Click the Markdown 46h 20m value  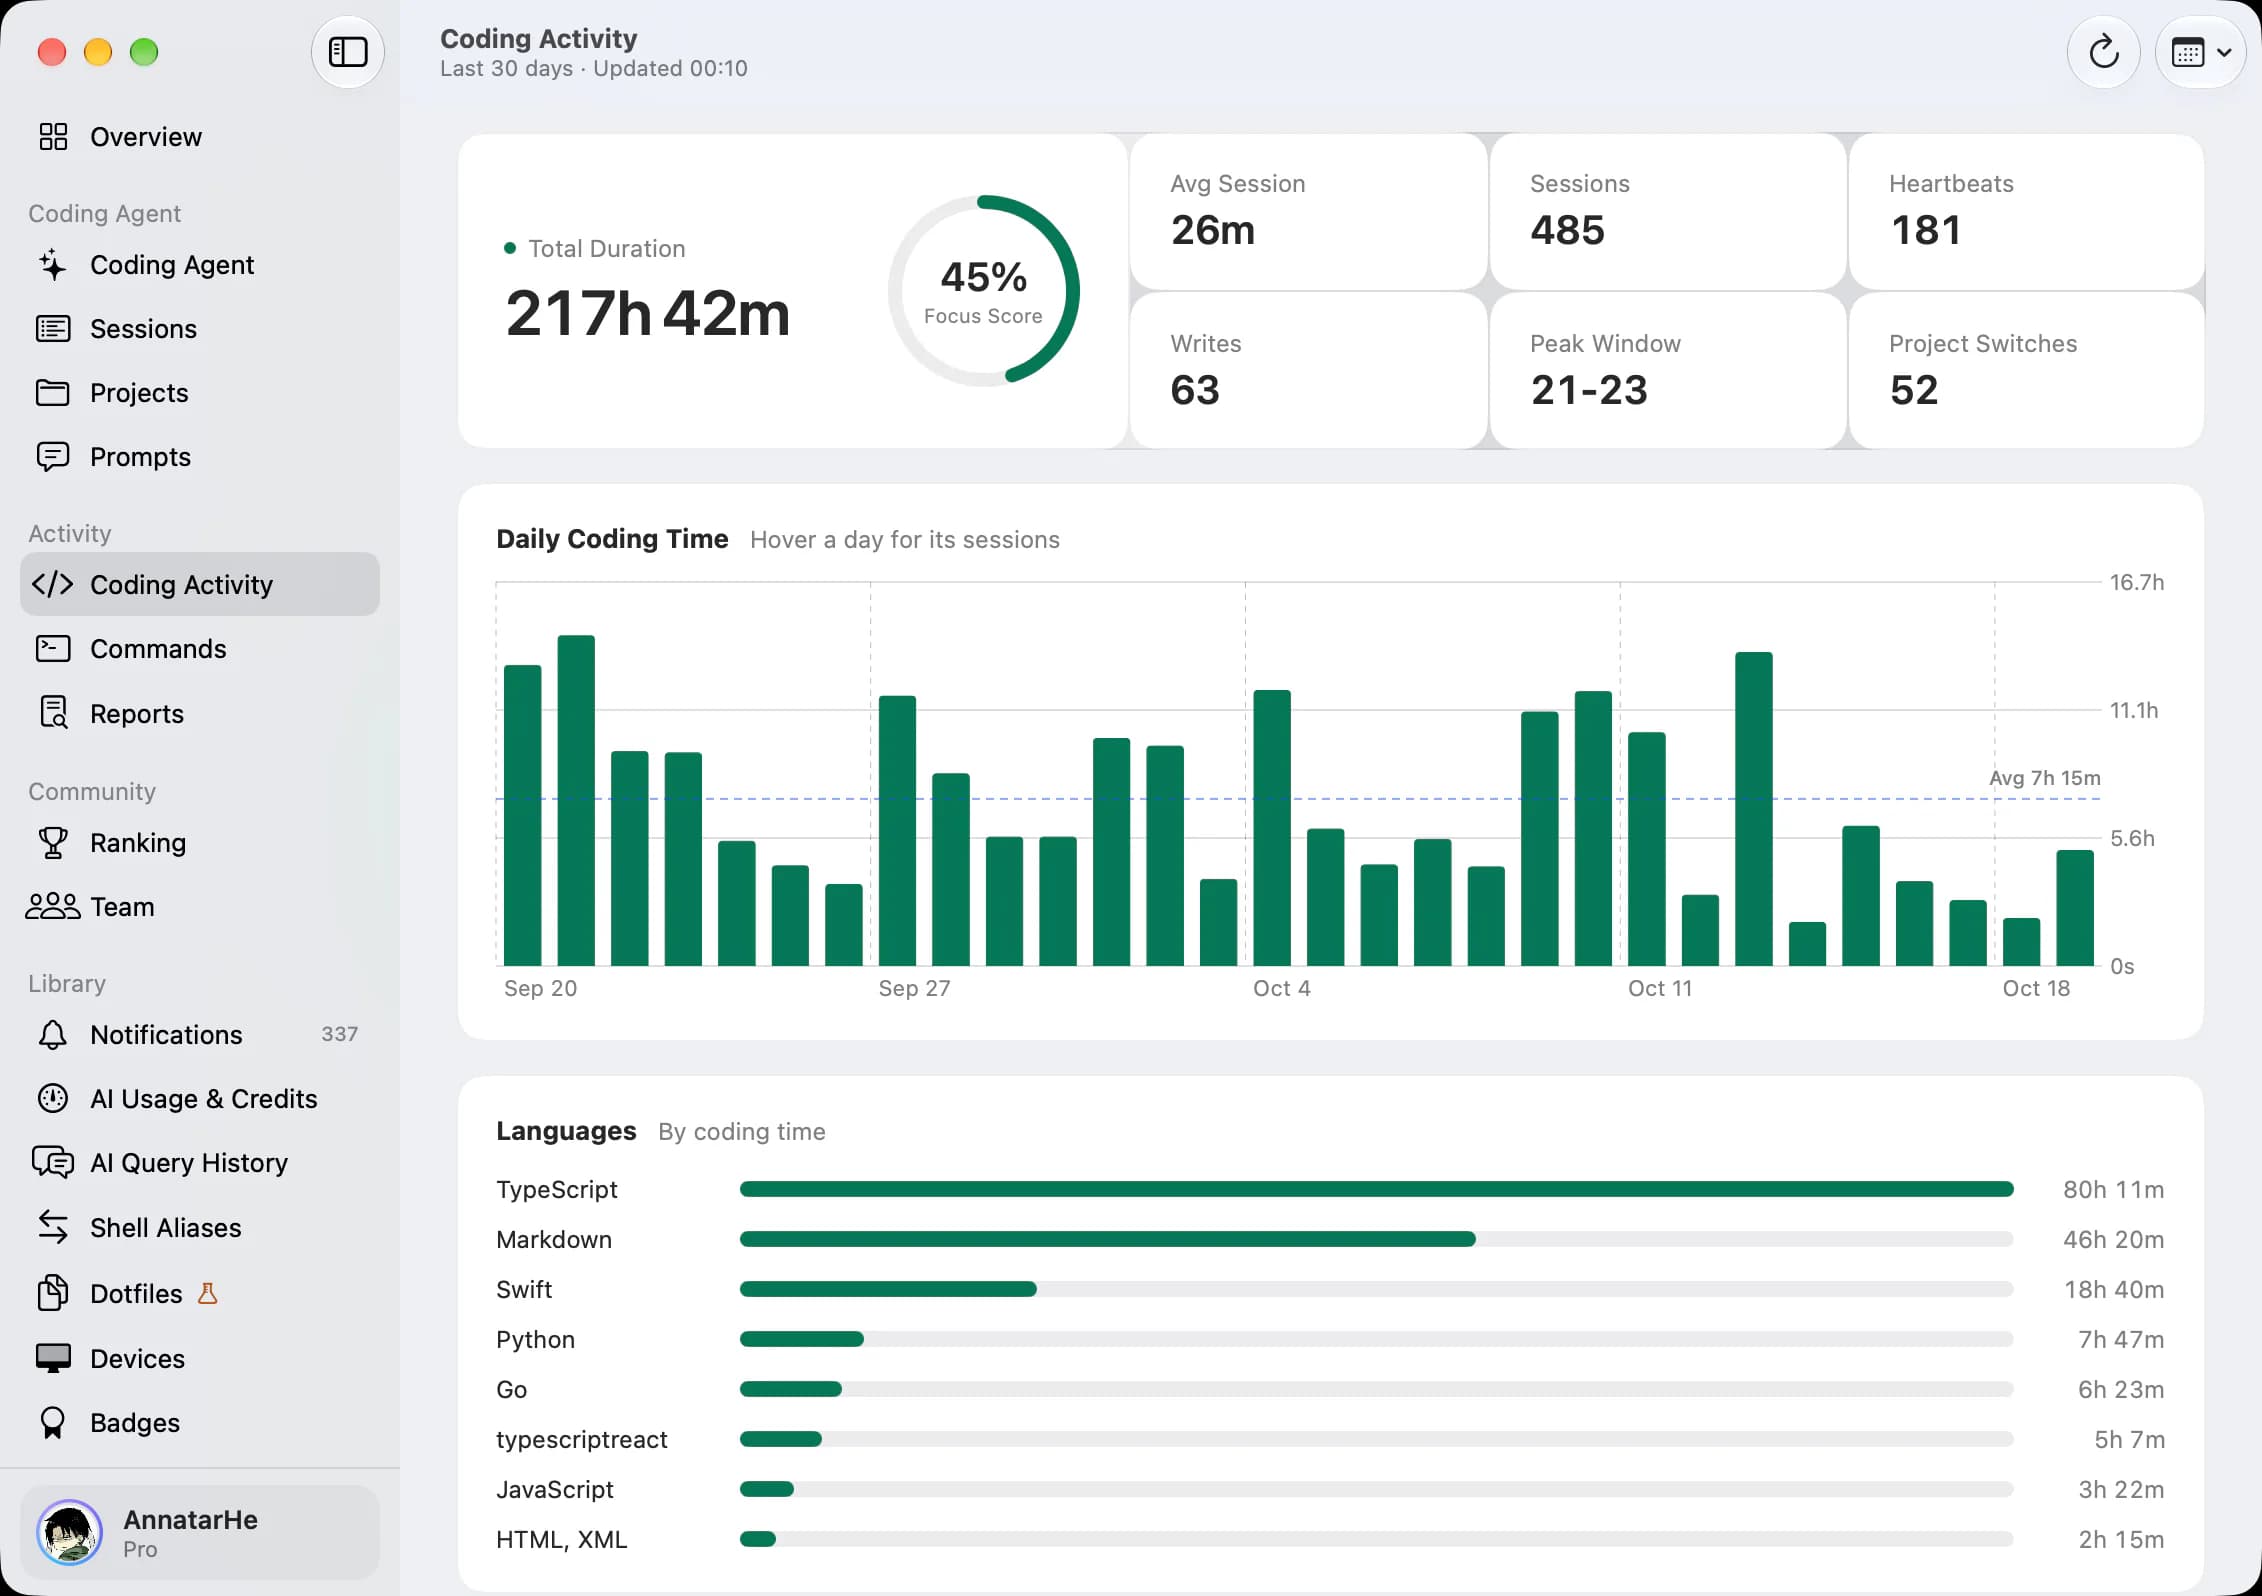[2113, 1239]
